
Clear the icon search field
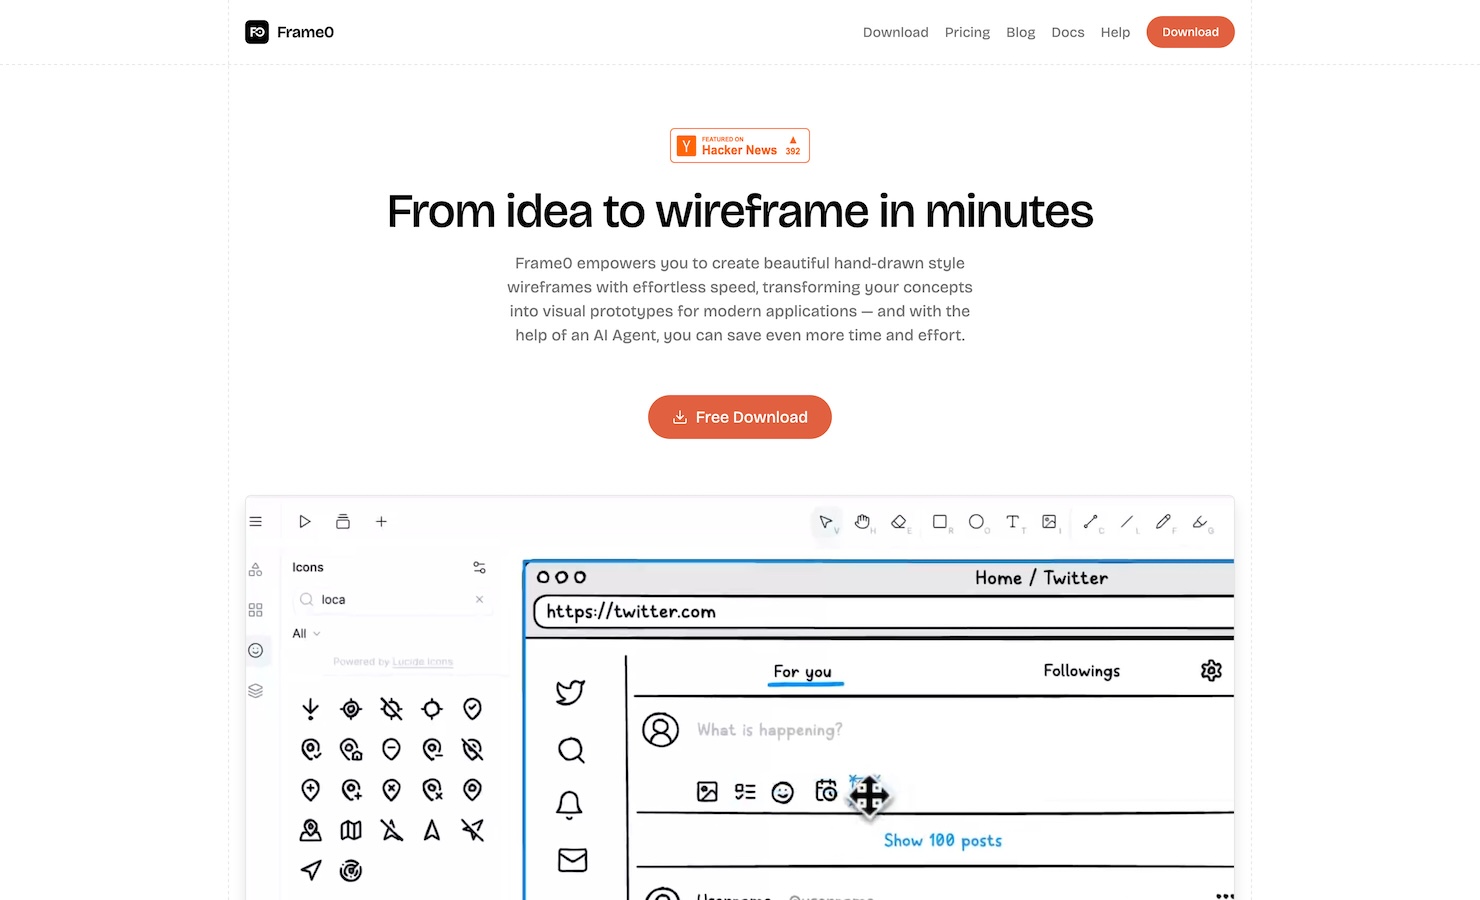tap(479, 599)
